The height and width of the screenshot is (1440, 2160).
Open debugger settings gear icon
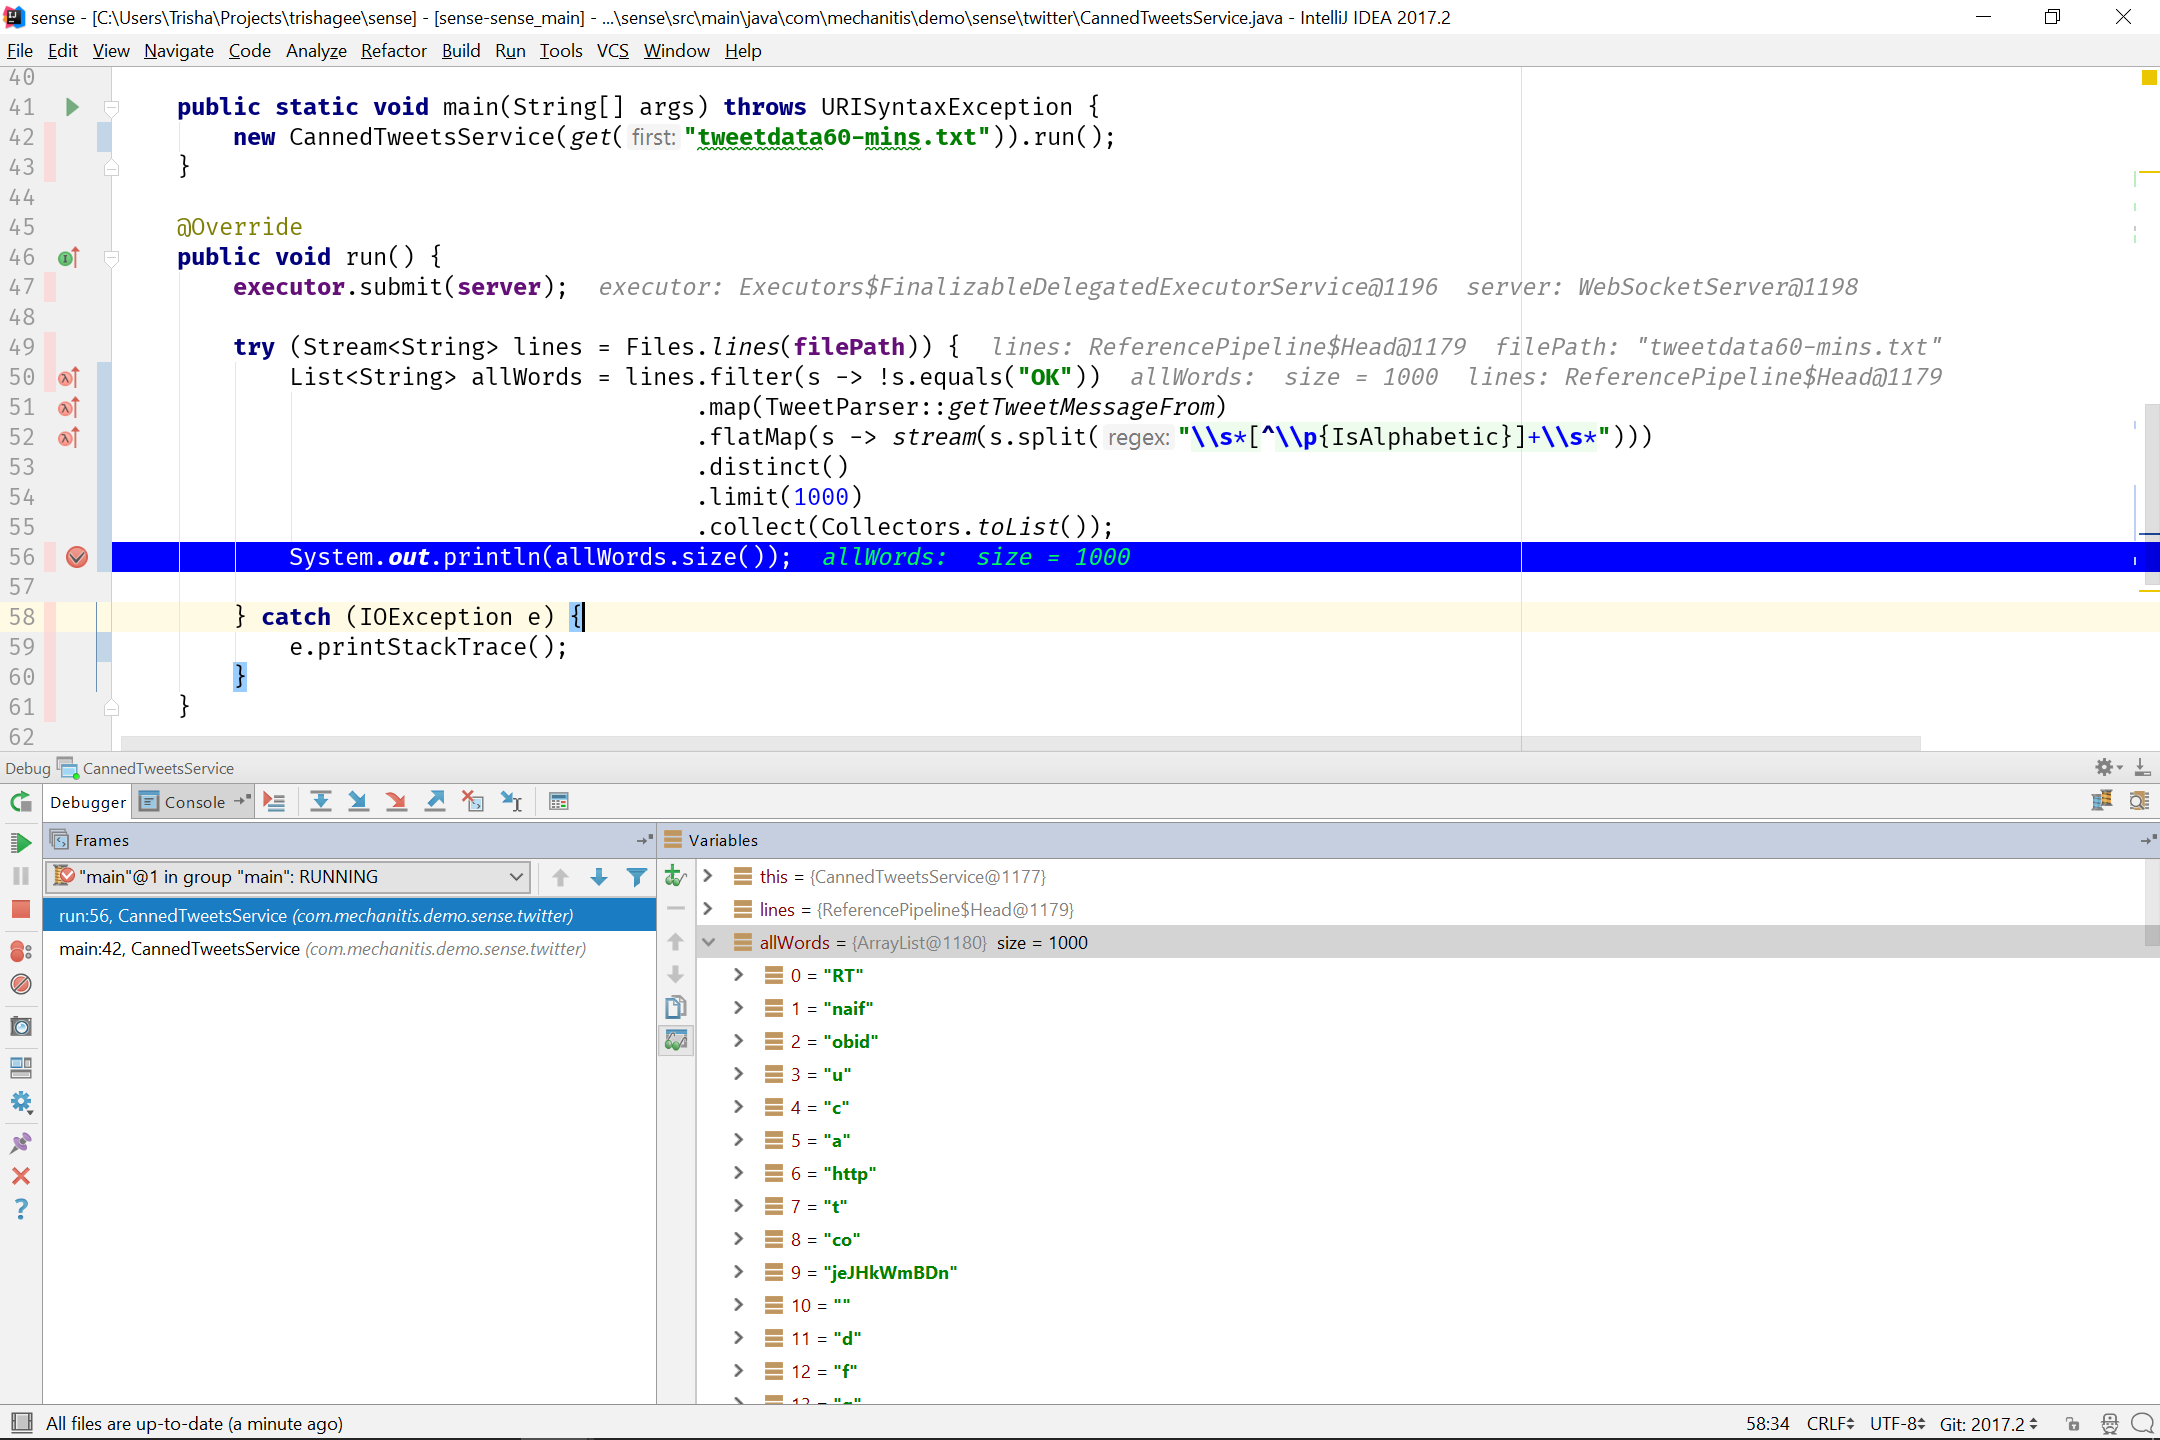click(x=21, y=1102)
